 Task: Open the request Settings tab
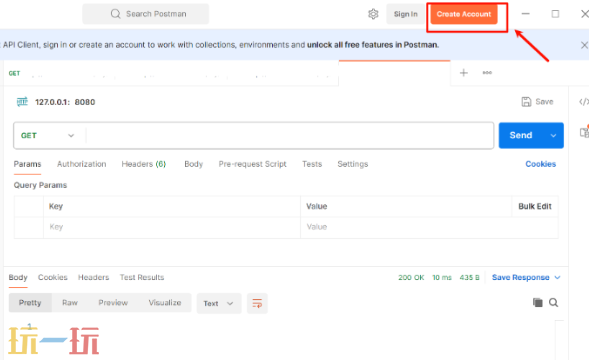point(352,164)
